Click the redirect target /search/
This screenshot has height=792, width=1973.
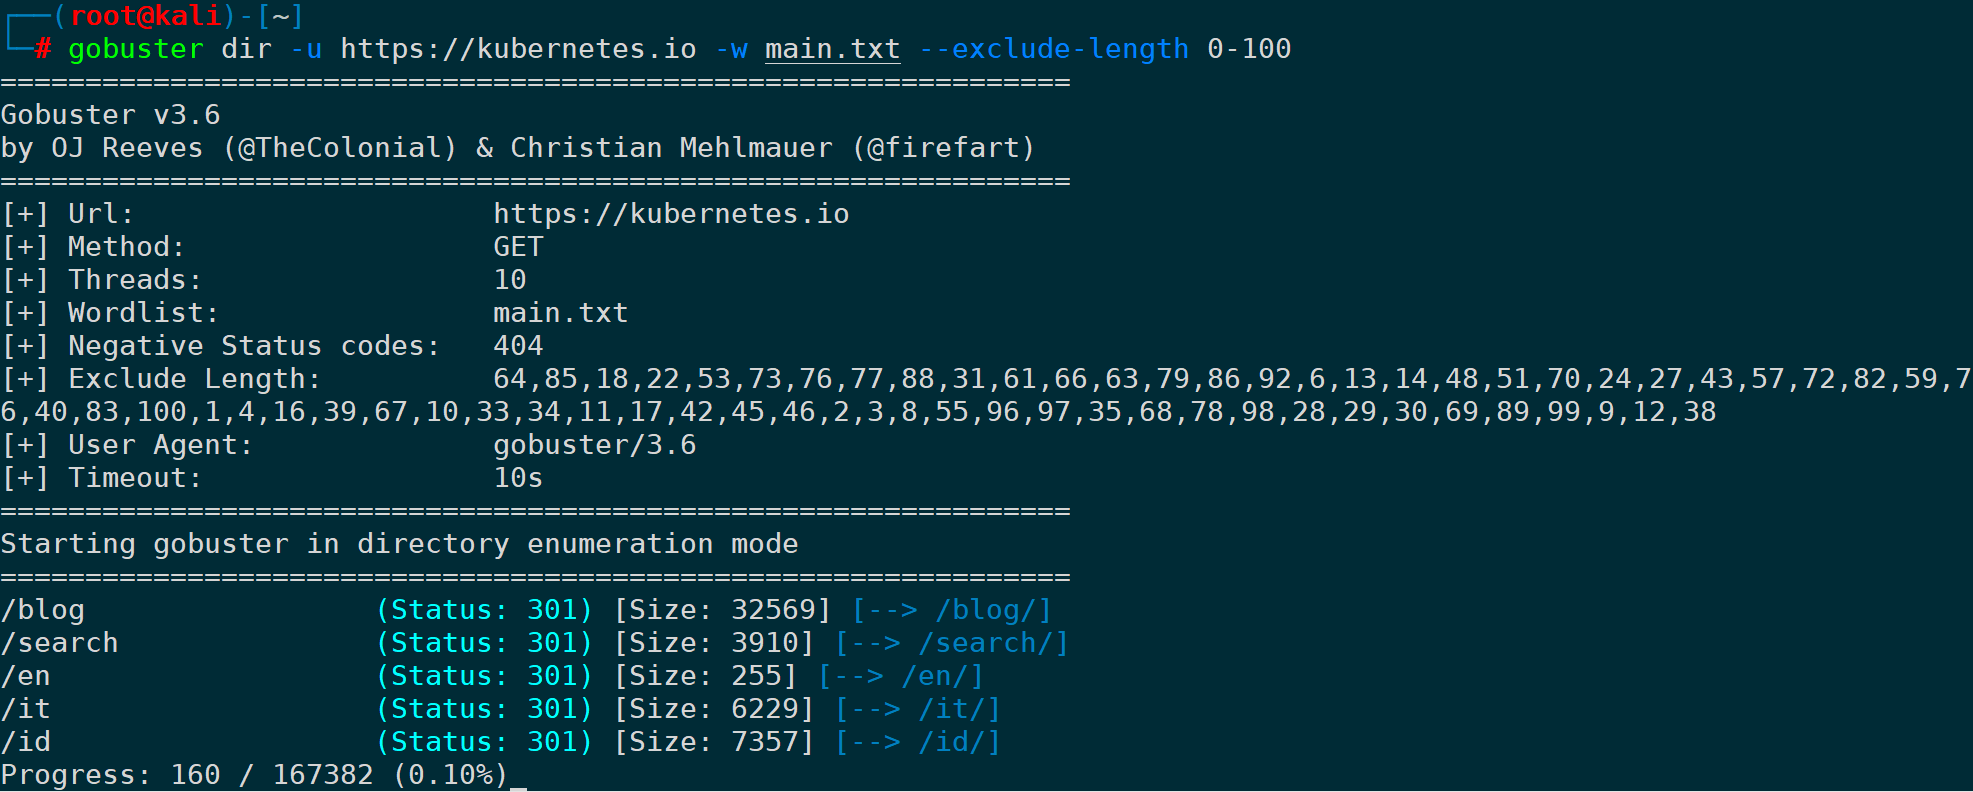[x=985, y=643]
